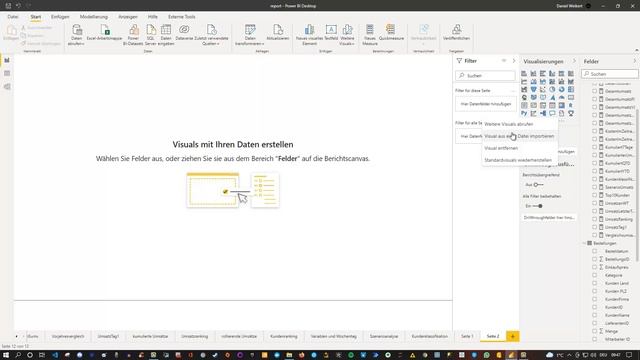Click the Save icon in the title bar
This screenshot has width=640, height=360.
tap(8, 6)
